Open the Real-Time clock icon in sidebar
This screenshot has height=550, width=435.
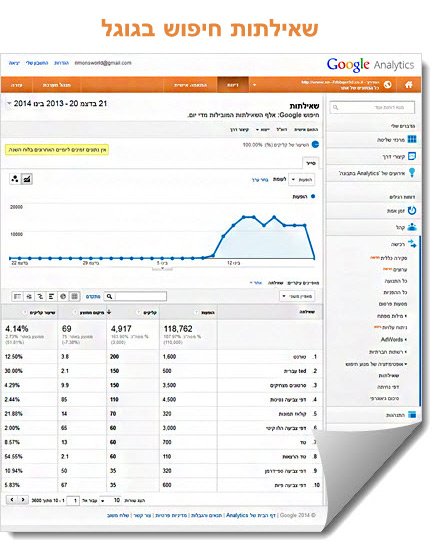click(x=412, y=210)
